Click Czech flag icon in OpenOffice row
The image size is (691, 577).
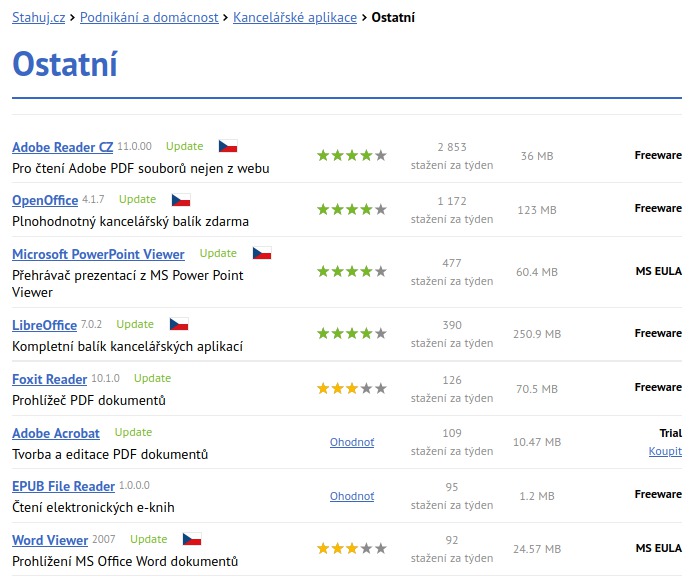coord(181,200)
